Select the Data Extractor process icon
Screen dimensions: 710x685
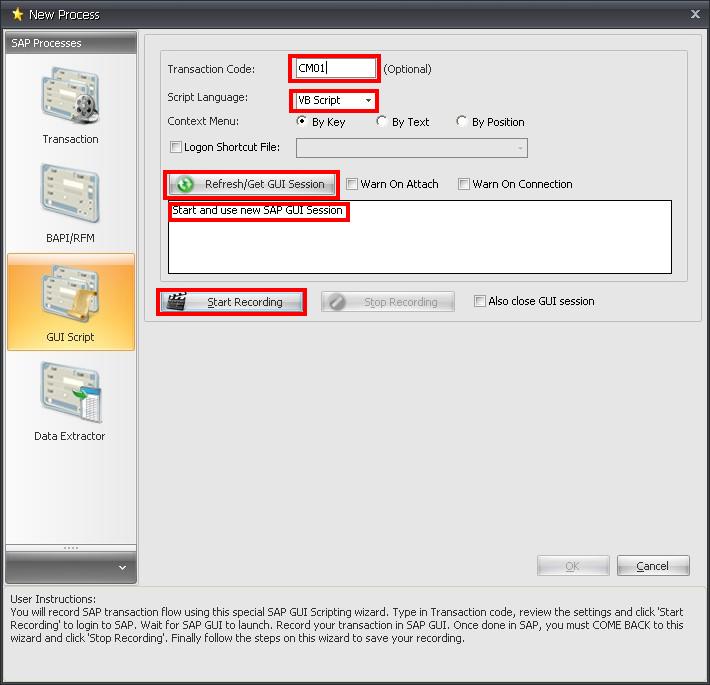70,395
